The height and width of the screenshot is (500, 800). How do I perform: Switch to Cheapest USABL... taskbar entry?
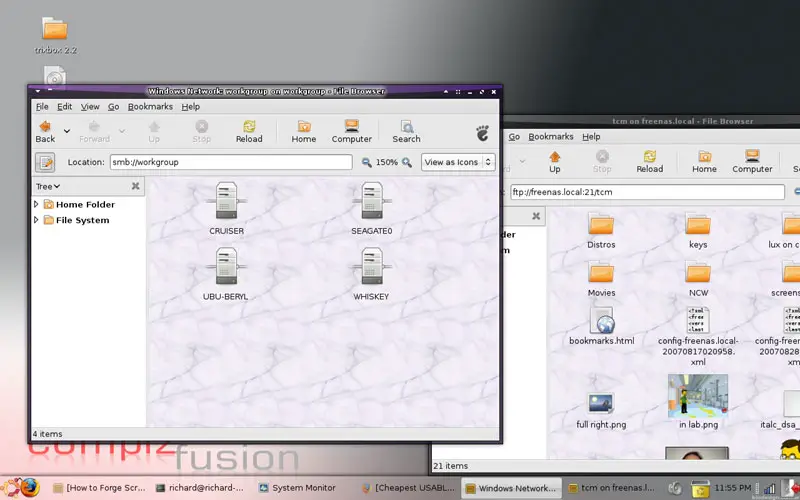(408, 488)
